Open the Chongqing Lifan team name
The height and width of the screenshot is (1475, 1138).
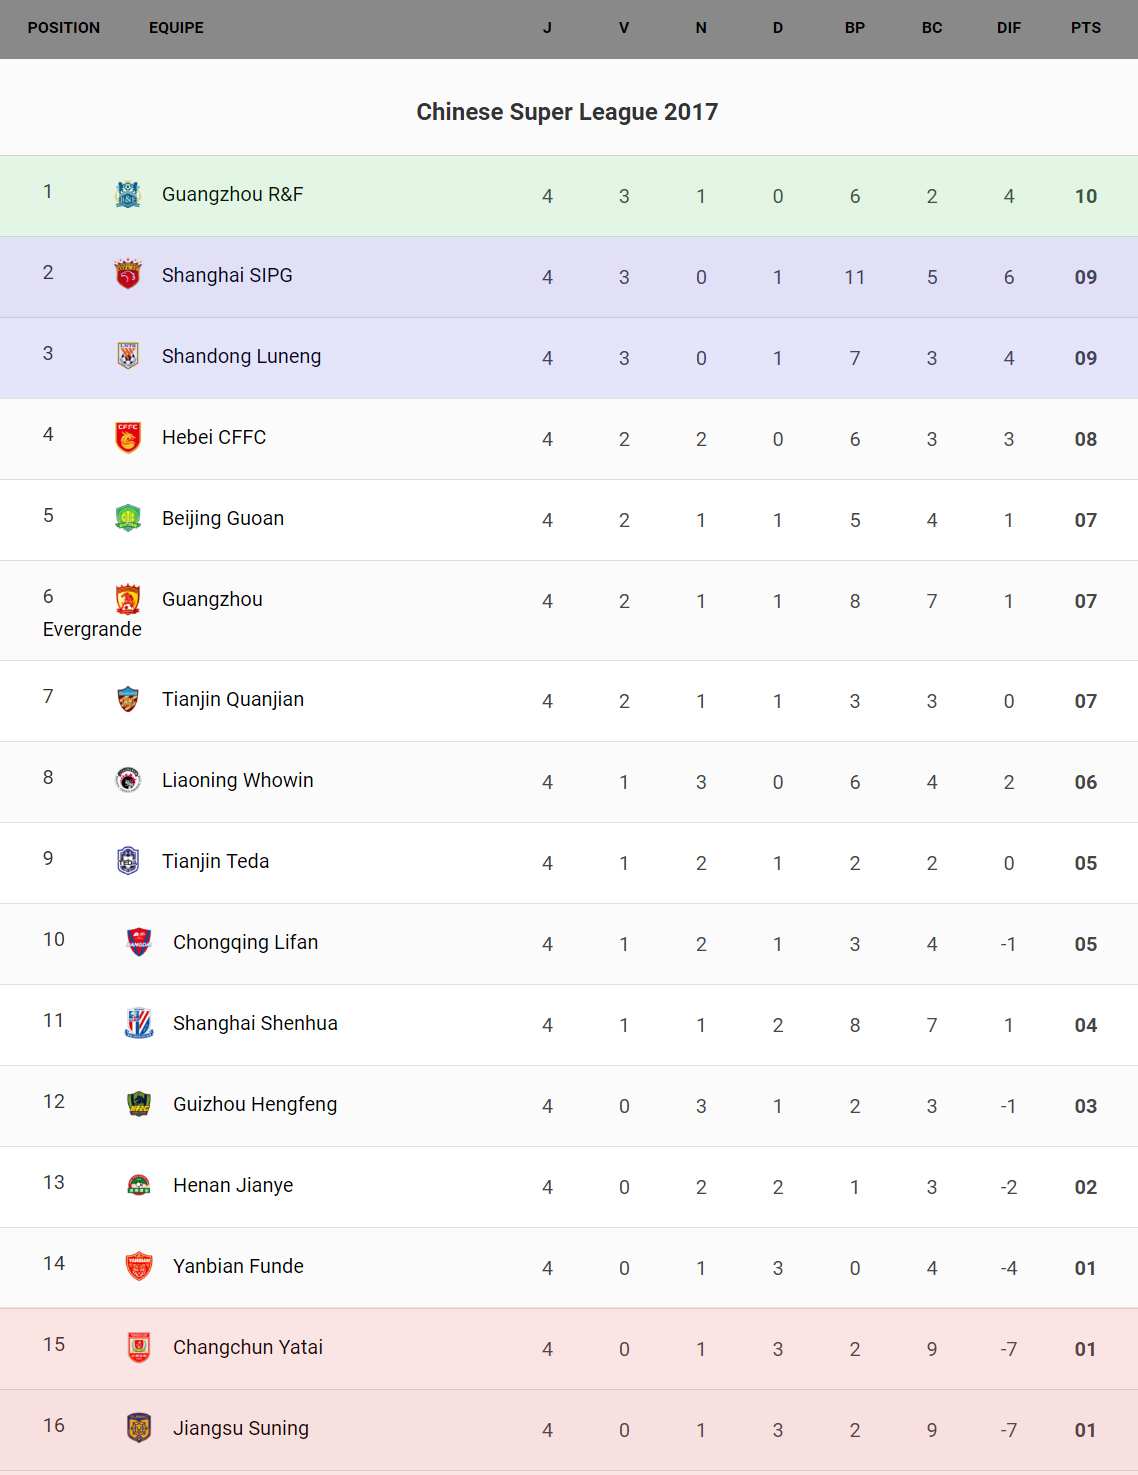tap(245, 942)
